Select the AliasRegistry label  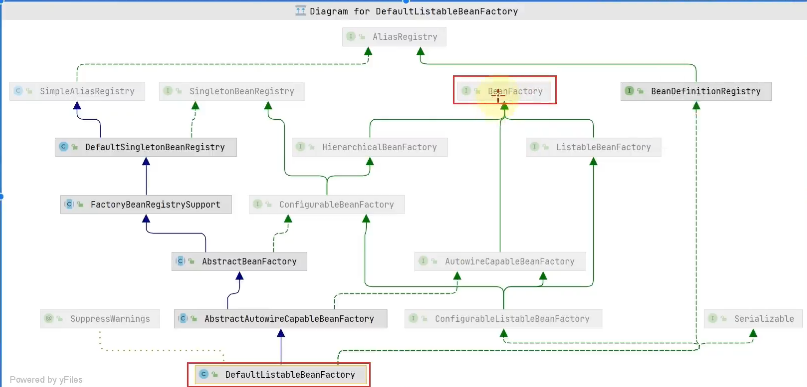point(404,37)
